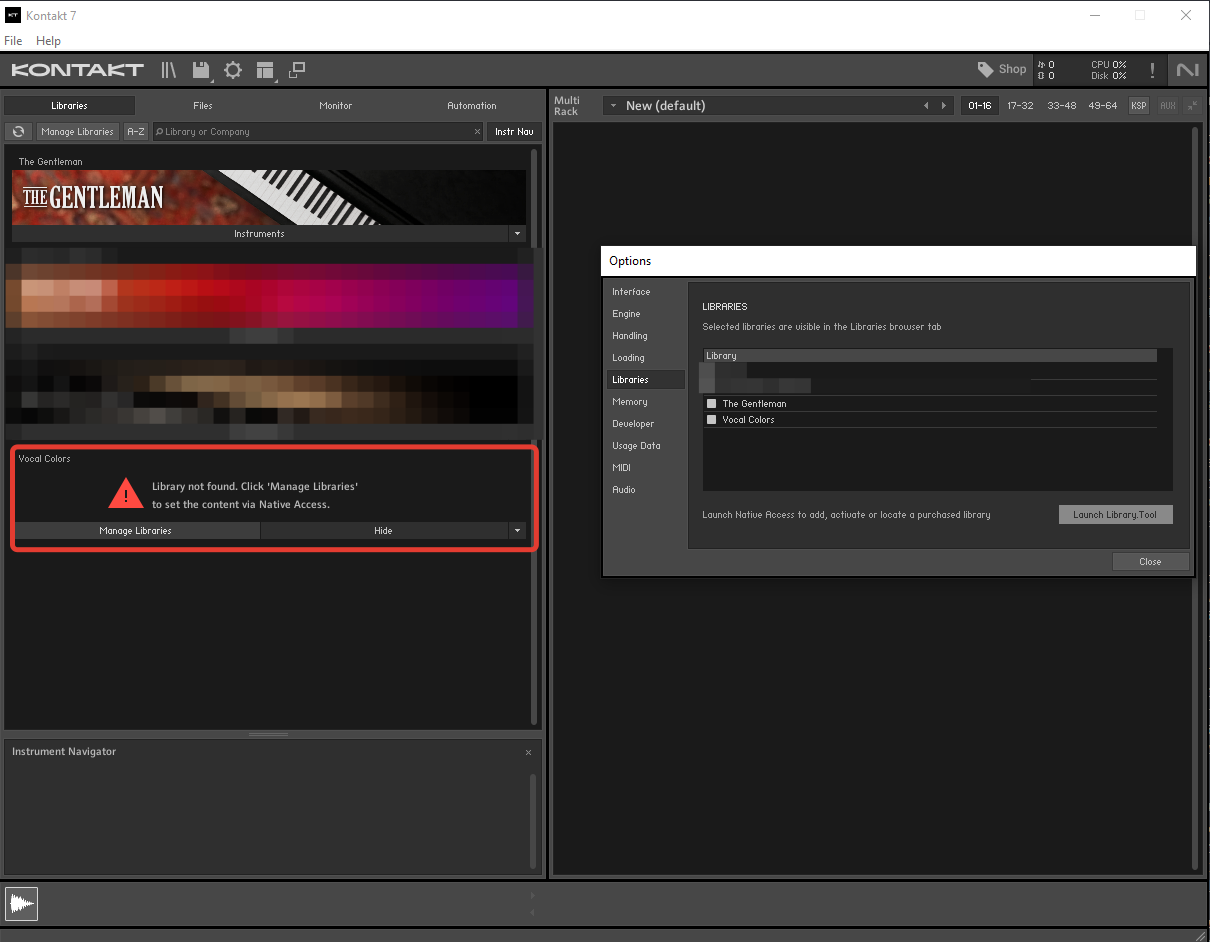Tick The Gentleman library checkbox
This screenshot has width=1210, height=942.
tap(712, 404)
